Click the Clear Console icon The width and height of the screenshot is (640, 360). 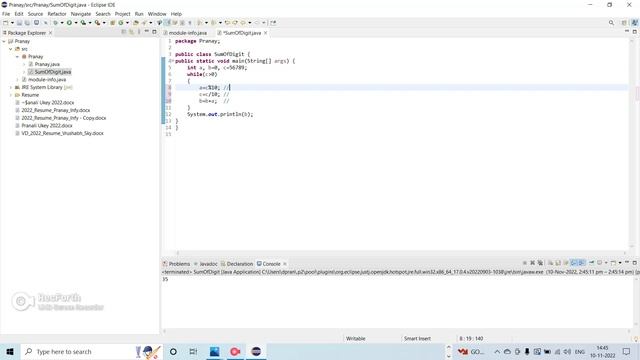[x=551, y=263]
